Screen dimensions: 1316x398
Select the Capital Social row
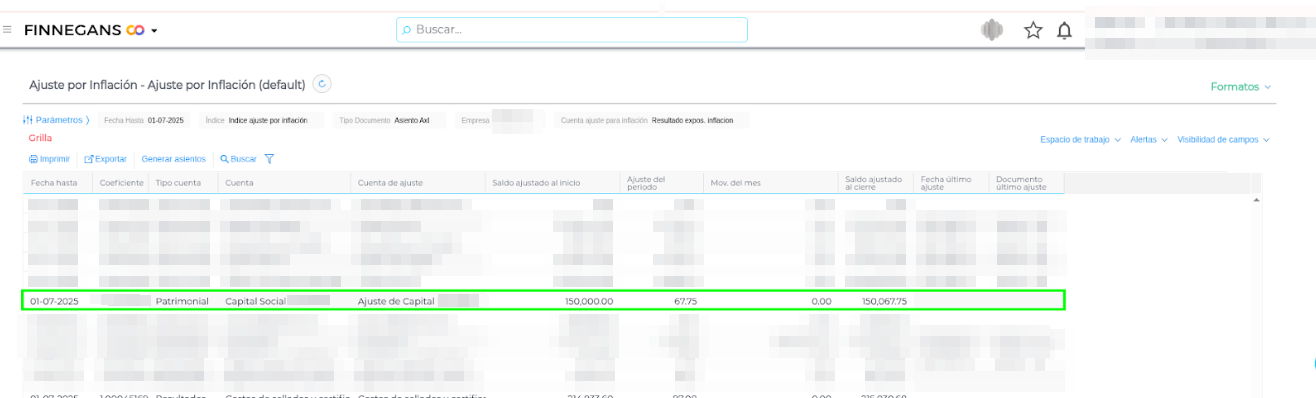coord(543,300)
